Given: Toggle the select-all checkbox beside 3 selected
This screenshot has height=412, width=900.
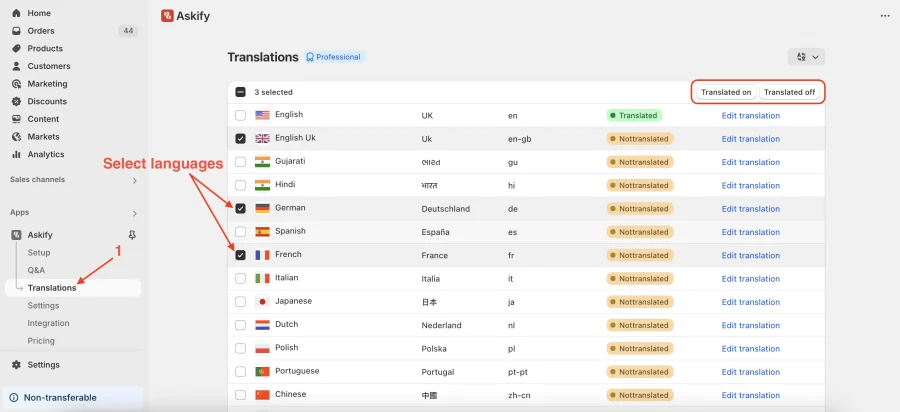Looking at the screenshot, I should [x=240, y=92].
